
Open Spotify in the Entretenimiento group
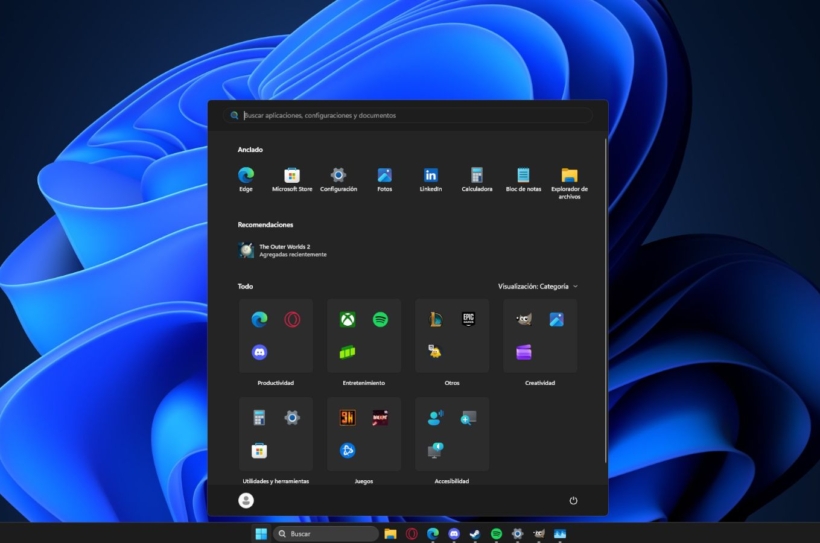coord(380,319)
